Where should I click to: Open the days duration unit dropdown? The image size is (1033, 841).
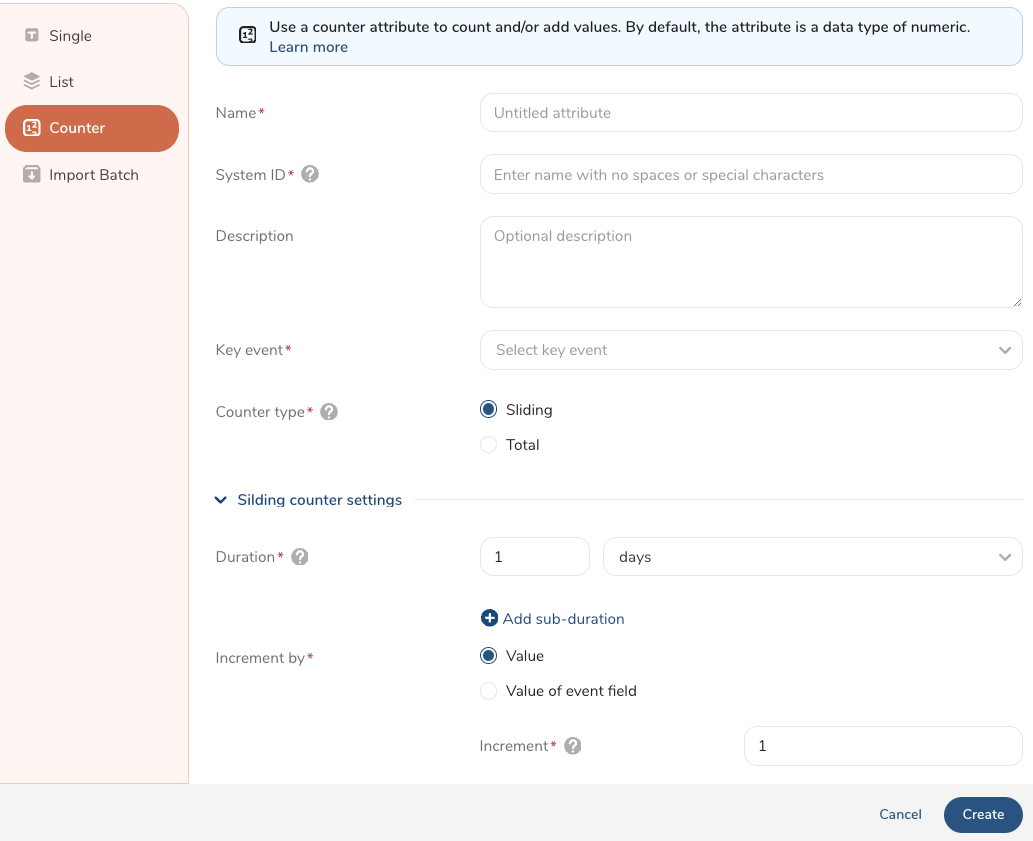point(812,557)
